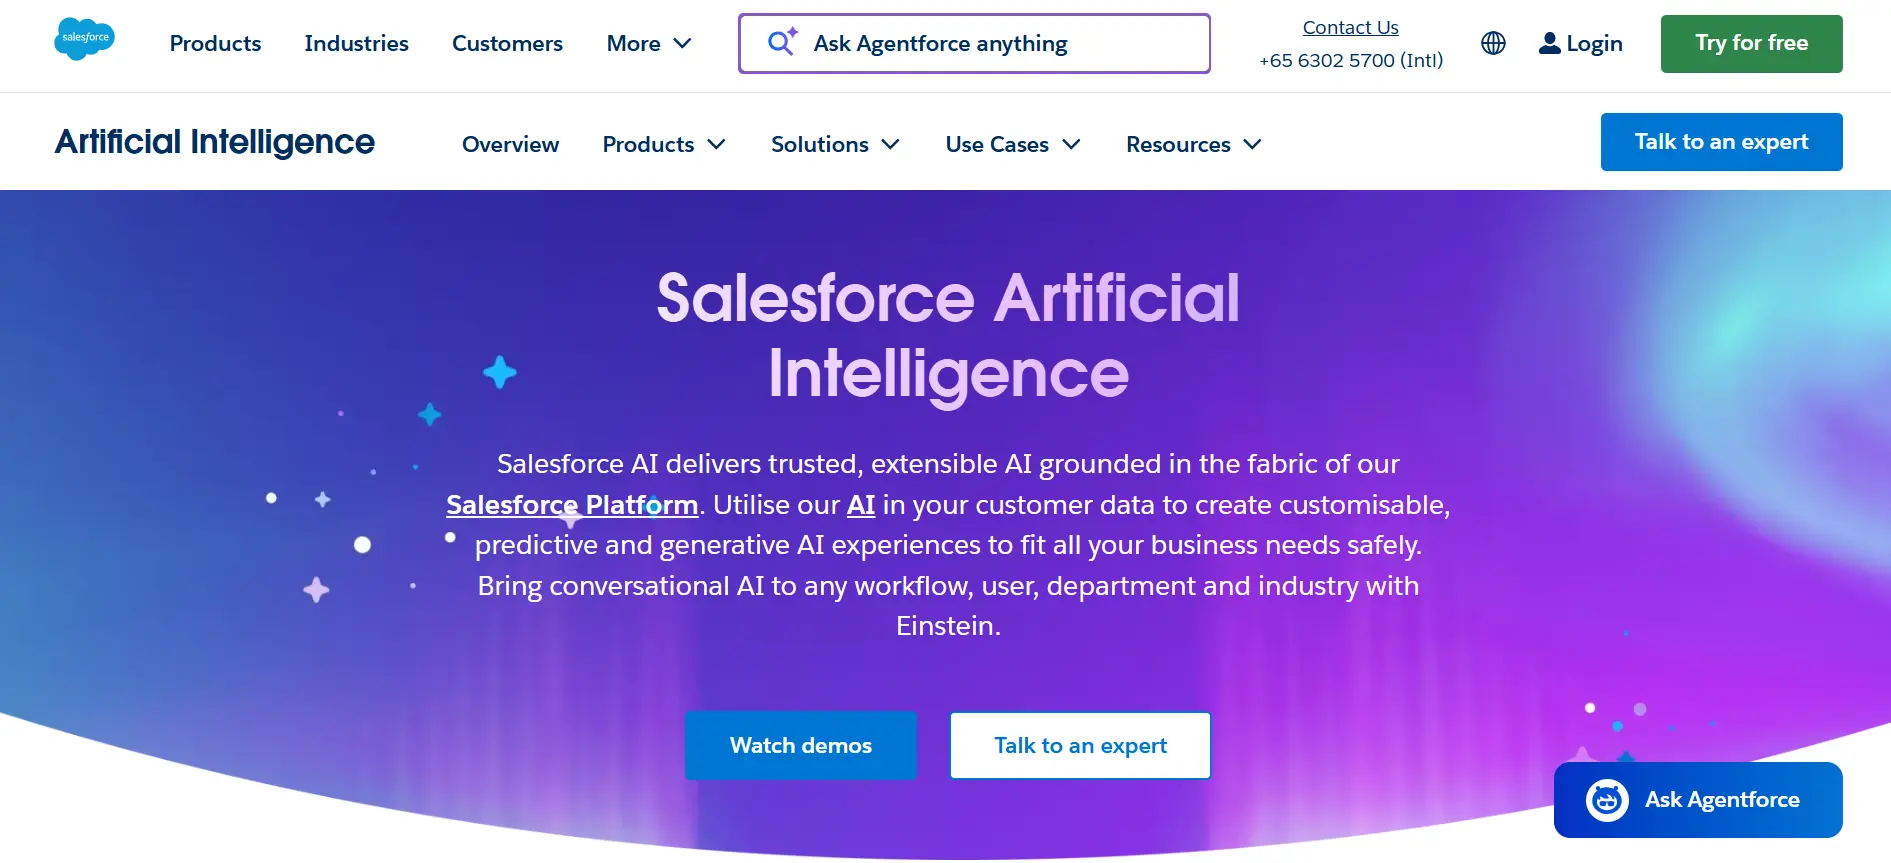Click the Salesforce cloud logo

tap(85, 40)
